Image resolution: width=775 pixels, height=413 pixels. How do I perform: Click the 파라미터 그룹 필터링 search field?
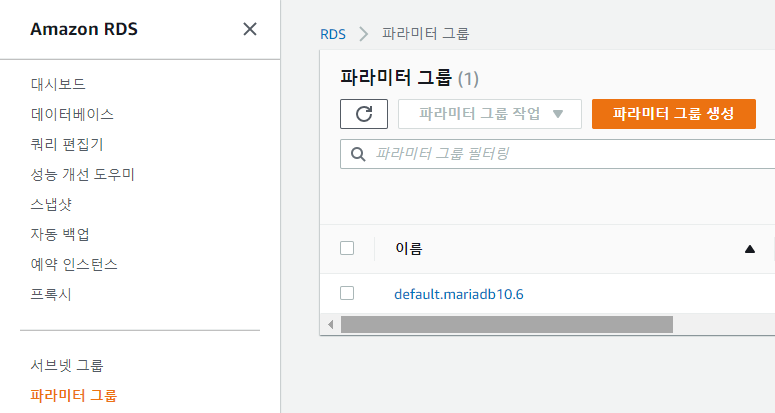pos(558,154)
